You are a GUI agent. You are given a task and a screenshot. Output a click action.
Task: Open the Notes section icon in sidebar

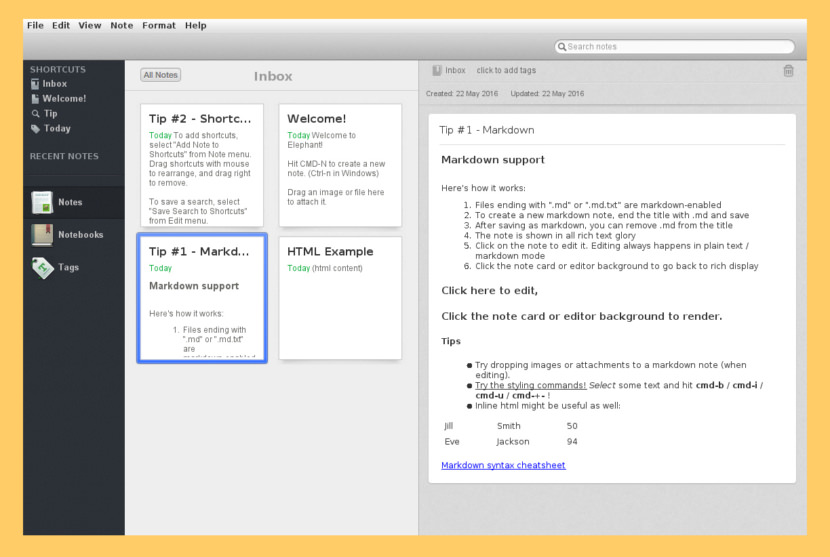coord(42,202)
